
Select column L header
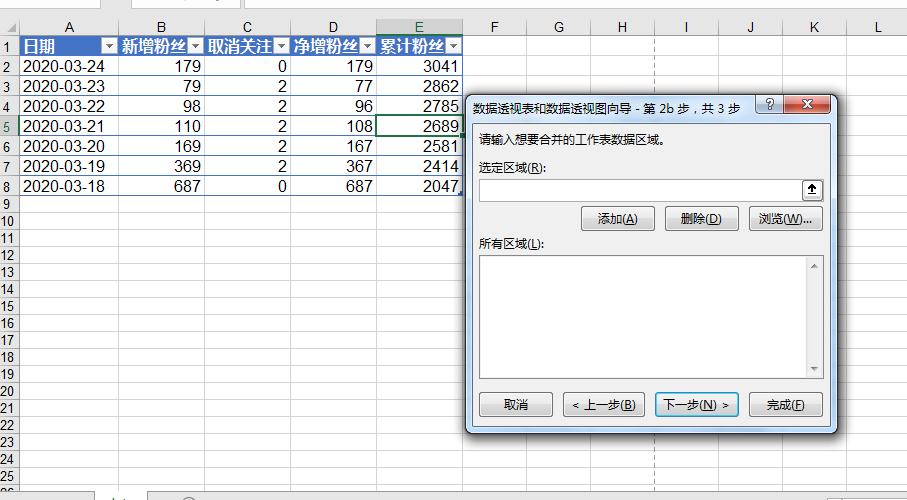877,27
